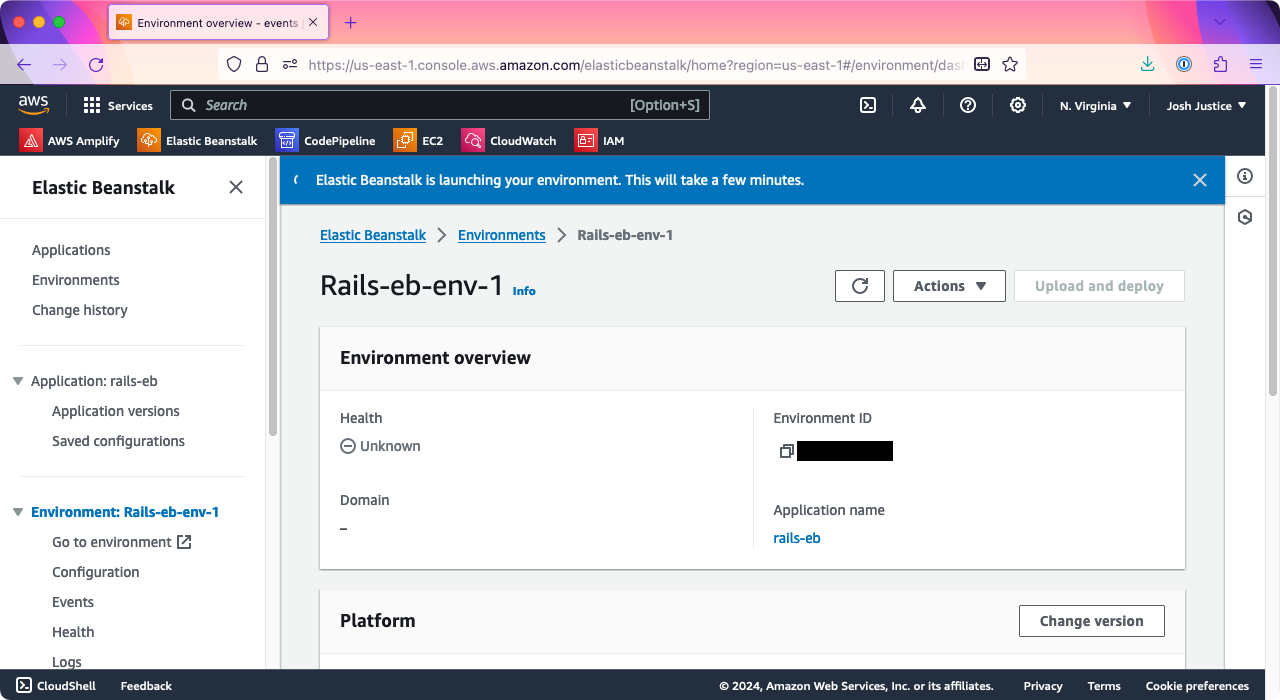1280x700 pixels.
Task: Open Change history in the side navigation
Action: coord(80,310)
